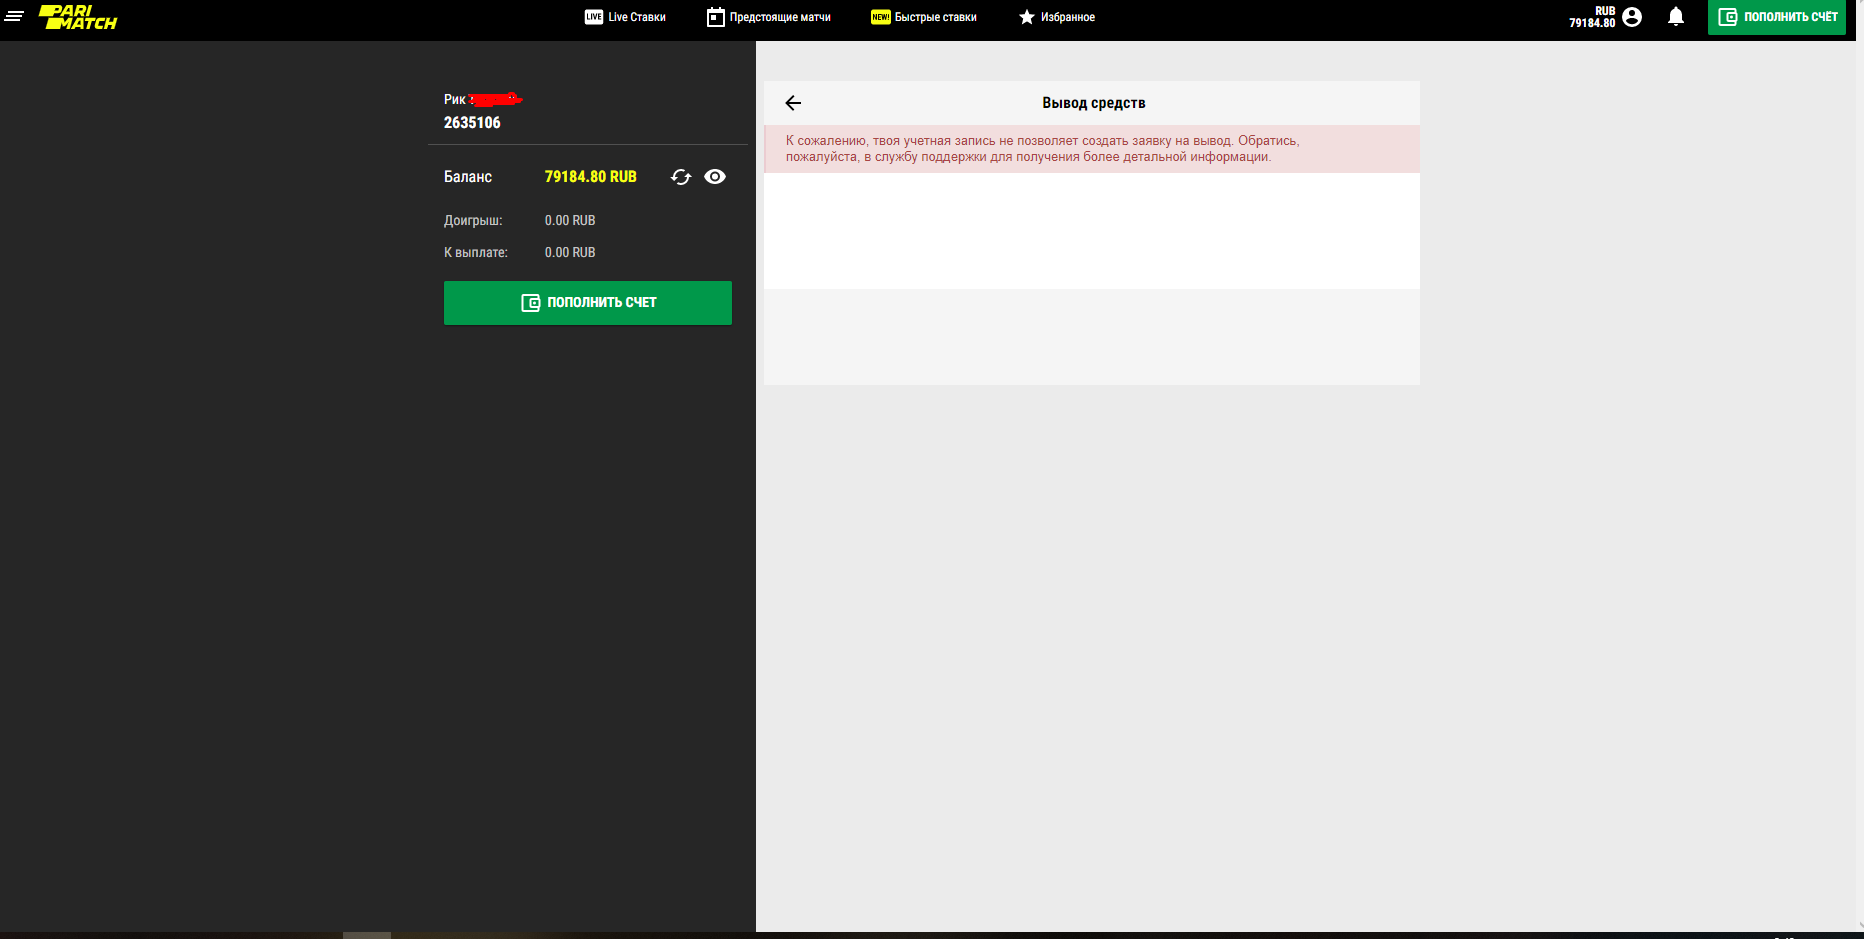Open Предстоящие матчи calendar section

[x=769, y=17]
